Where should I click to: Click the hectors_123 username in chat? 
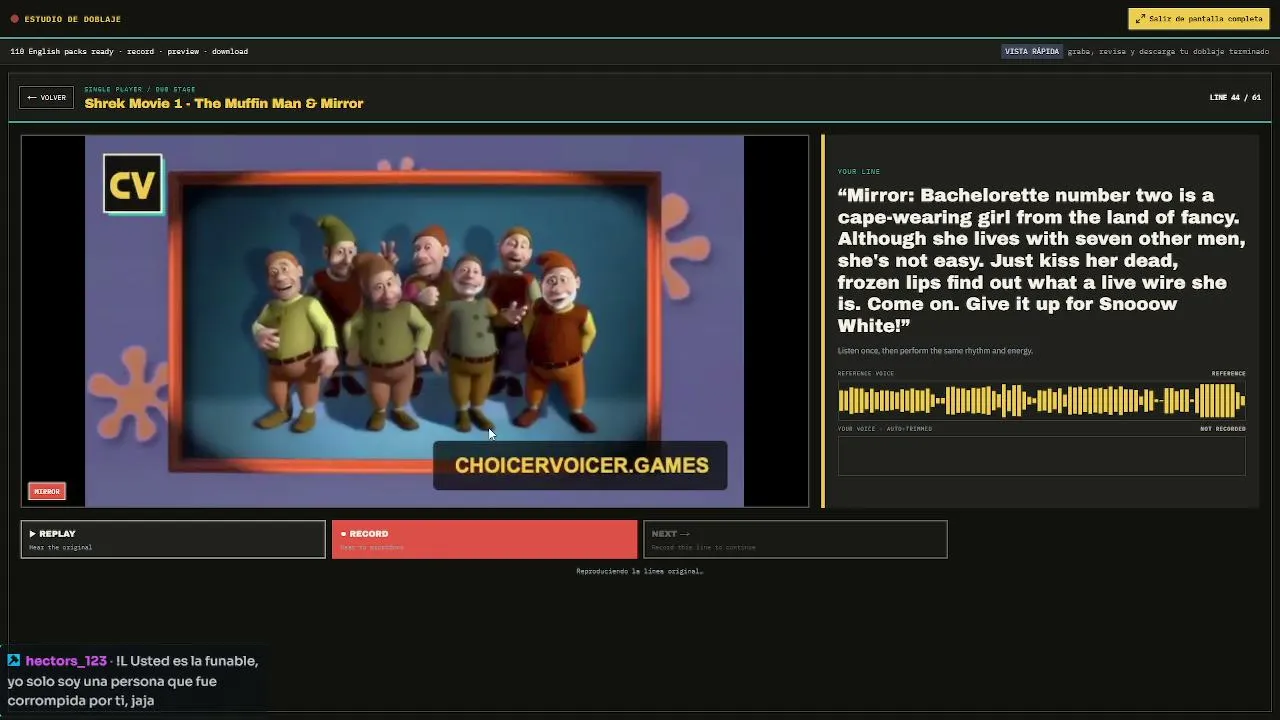(x=66, y=661)
